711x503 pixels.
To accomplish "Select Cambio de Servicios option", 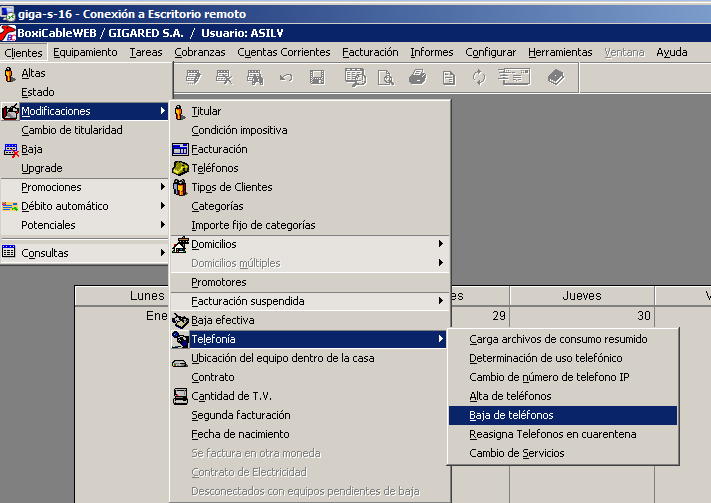I will point(516,453).
